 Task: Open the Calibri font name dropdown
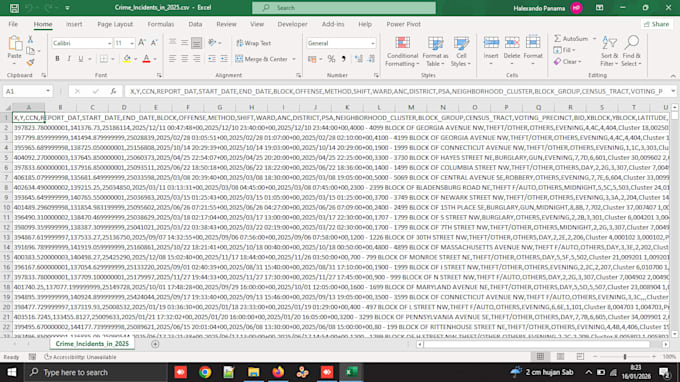109,43
